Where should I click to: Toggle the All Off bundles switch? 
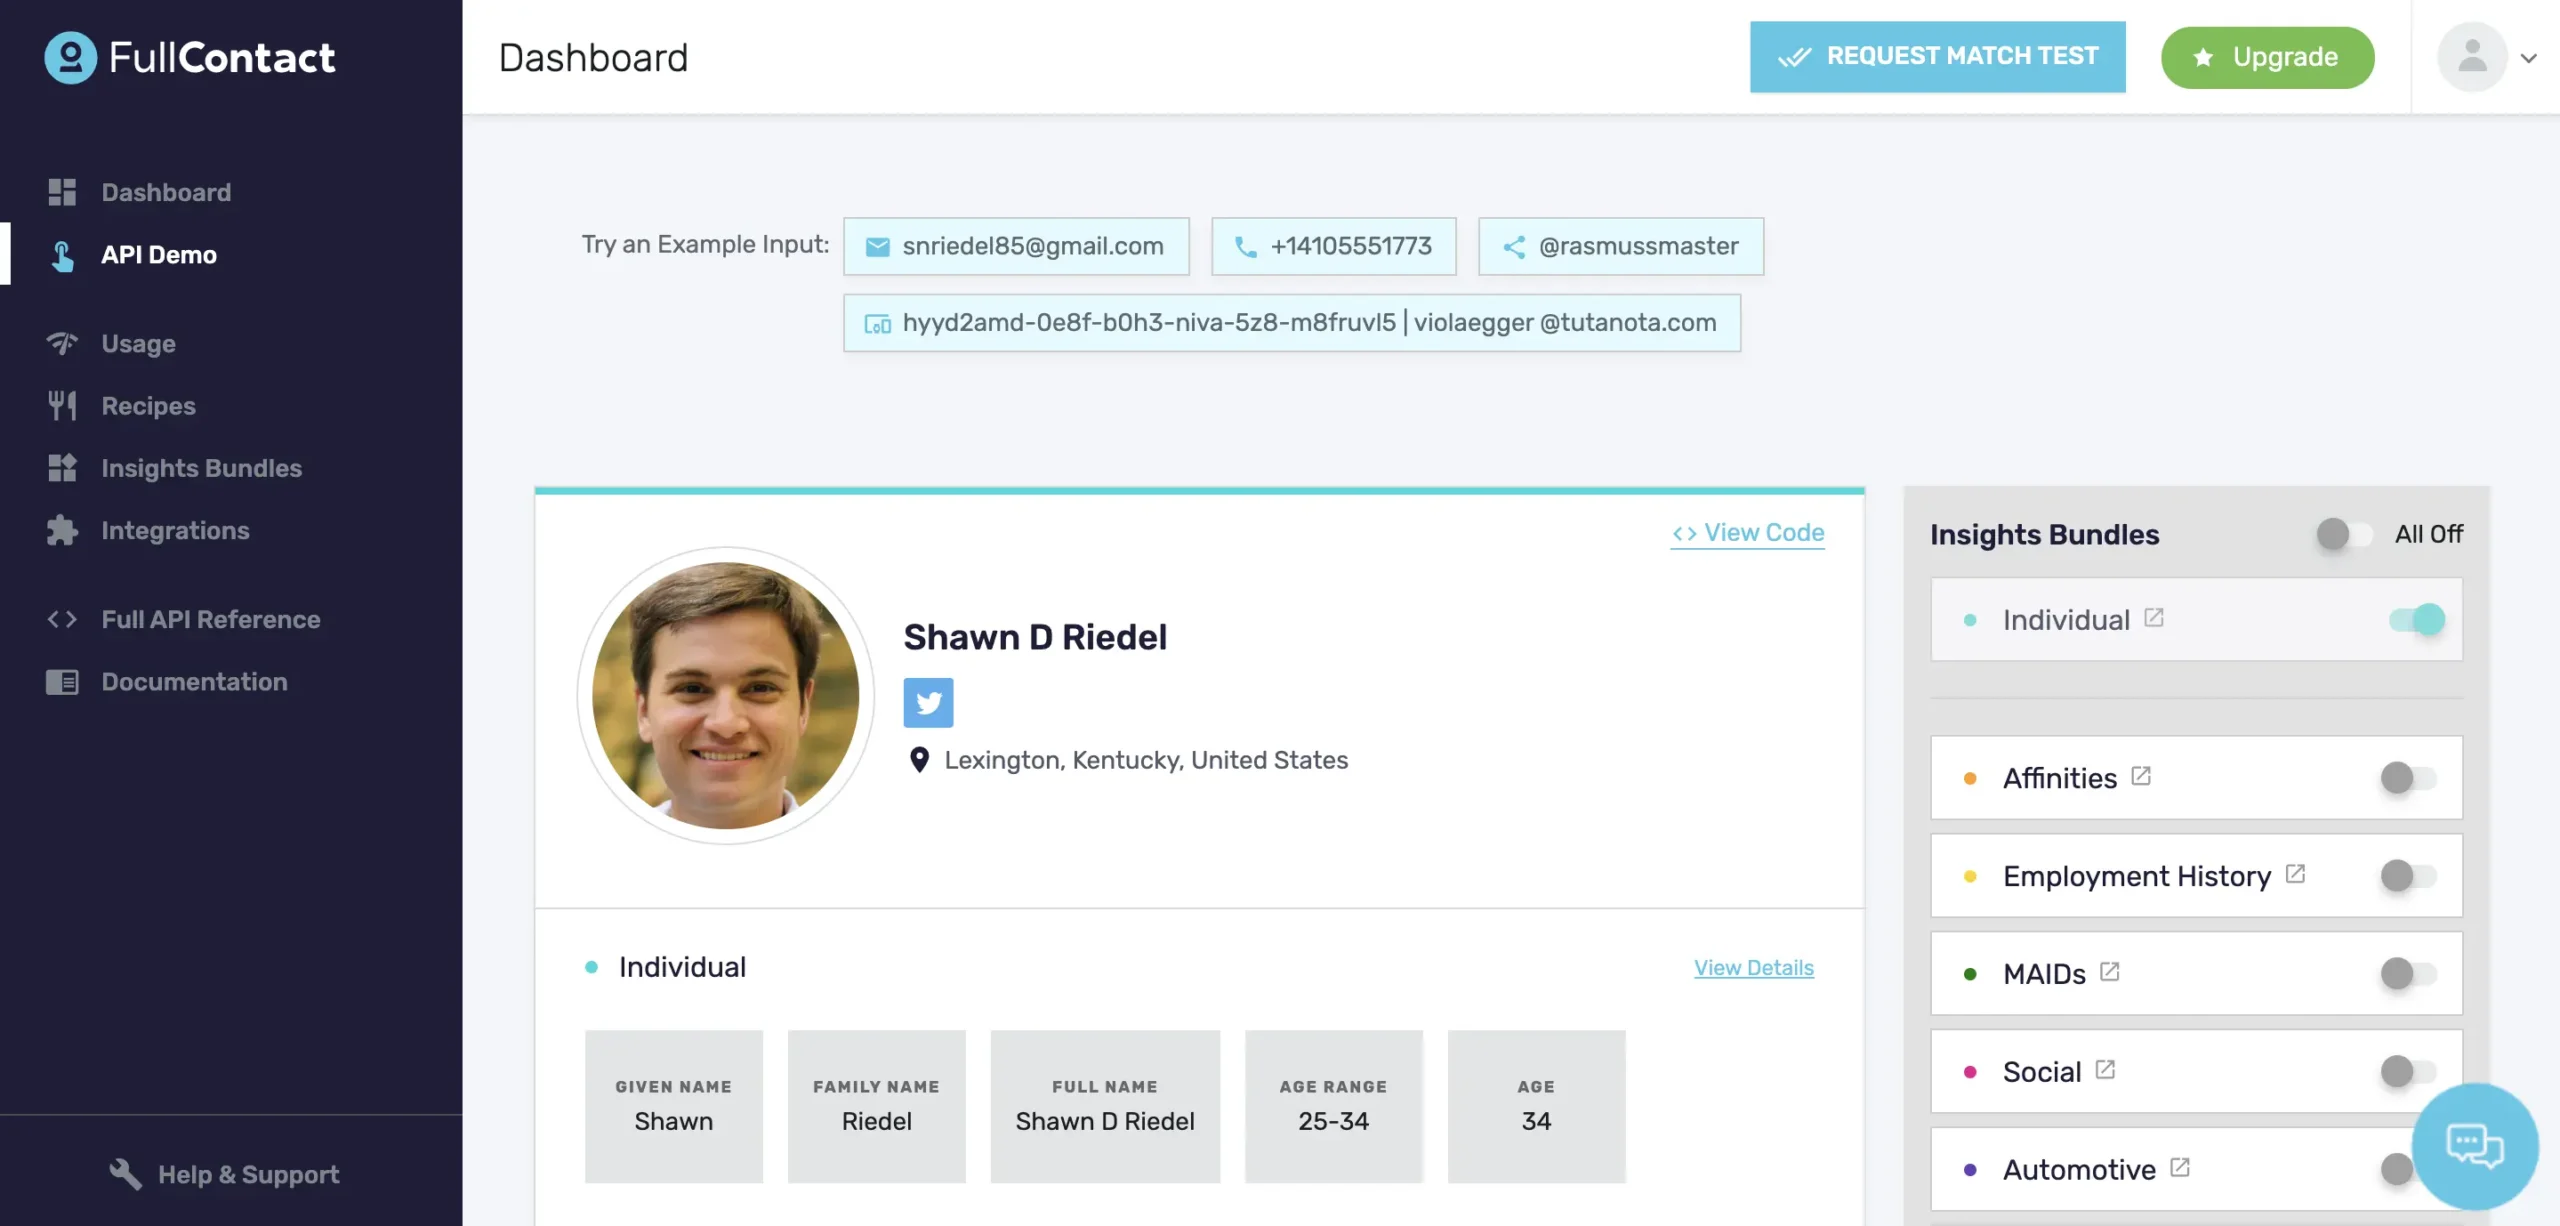[x=2344, y=534]
